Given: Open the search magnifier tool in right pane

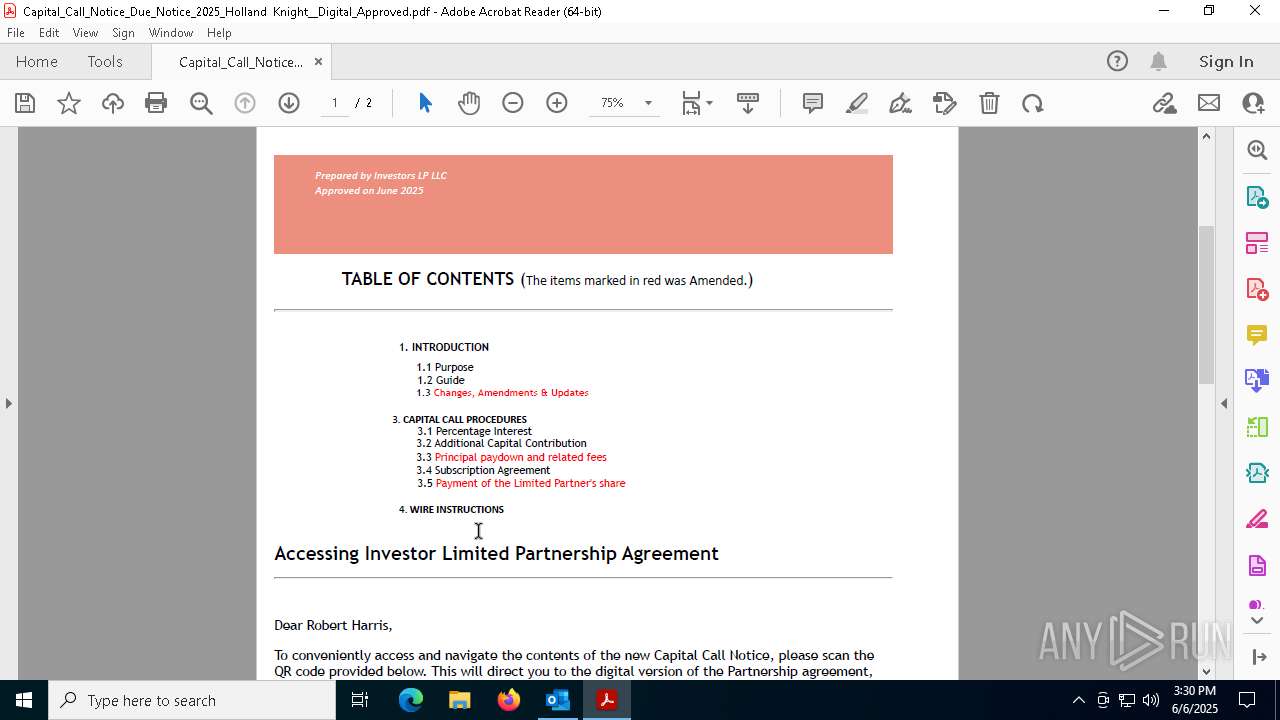Looking at the screenshot, I should pyautogui.click(x=1257, y=150).
